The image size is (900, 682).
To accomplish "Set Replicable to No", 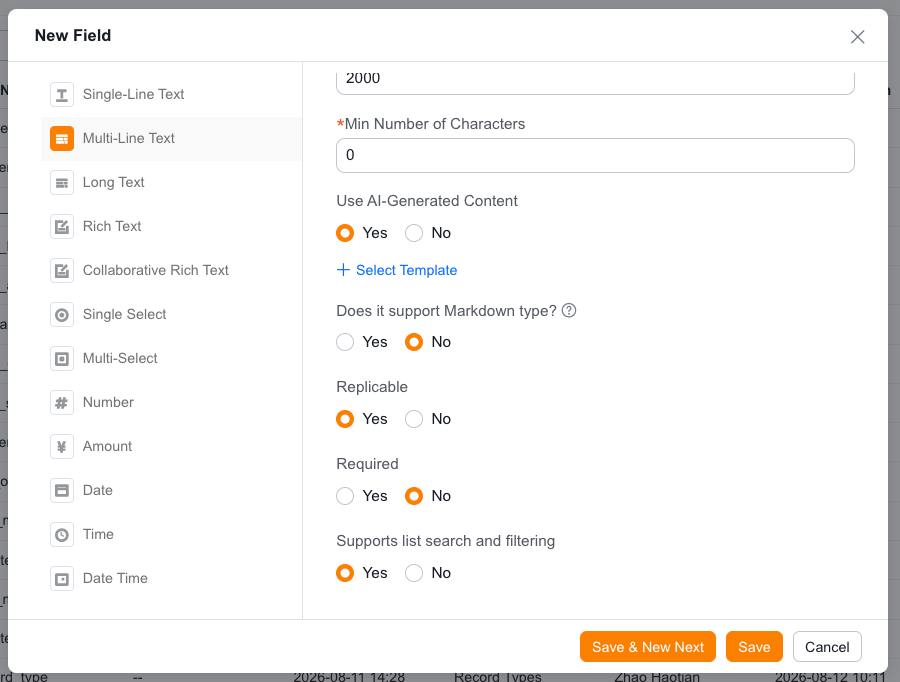I will [x=414, y=419].
